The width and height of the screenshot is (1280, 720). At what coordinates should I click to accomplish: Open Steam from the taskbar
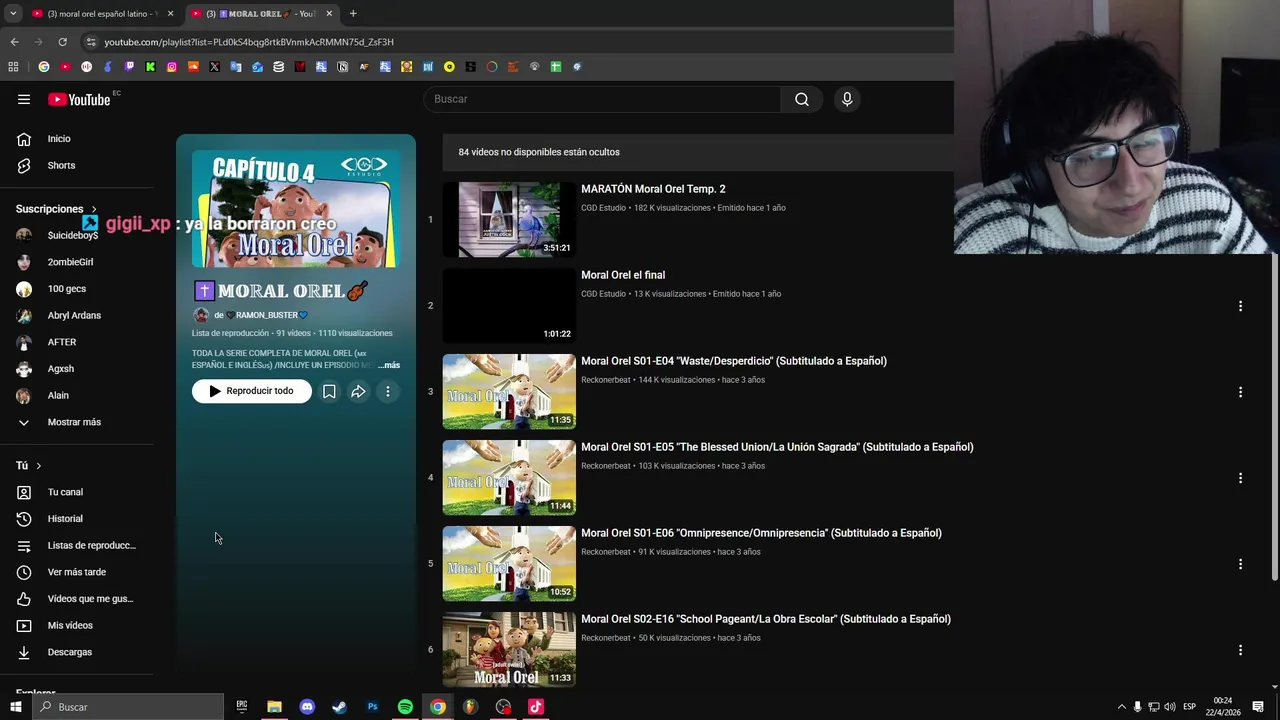[339, 707]
